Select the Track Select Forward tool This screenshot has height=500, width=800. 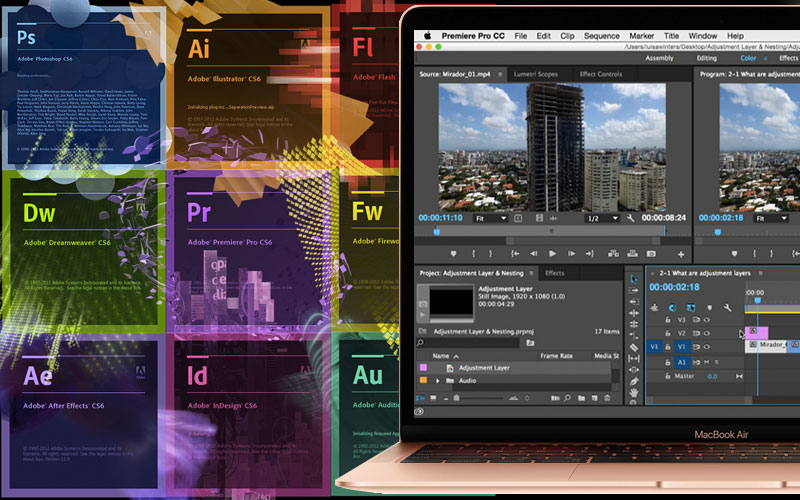[x=634, y=290]
